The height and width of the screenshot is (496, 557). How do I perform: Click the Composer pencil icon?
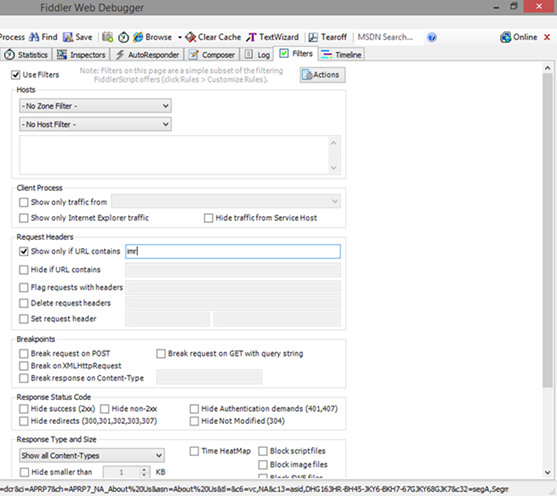[x=194, y=55]
